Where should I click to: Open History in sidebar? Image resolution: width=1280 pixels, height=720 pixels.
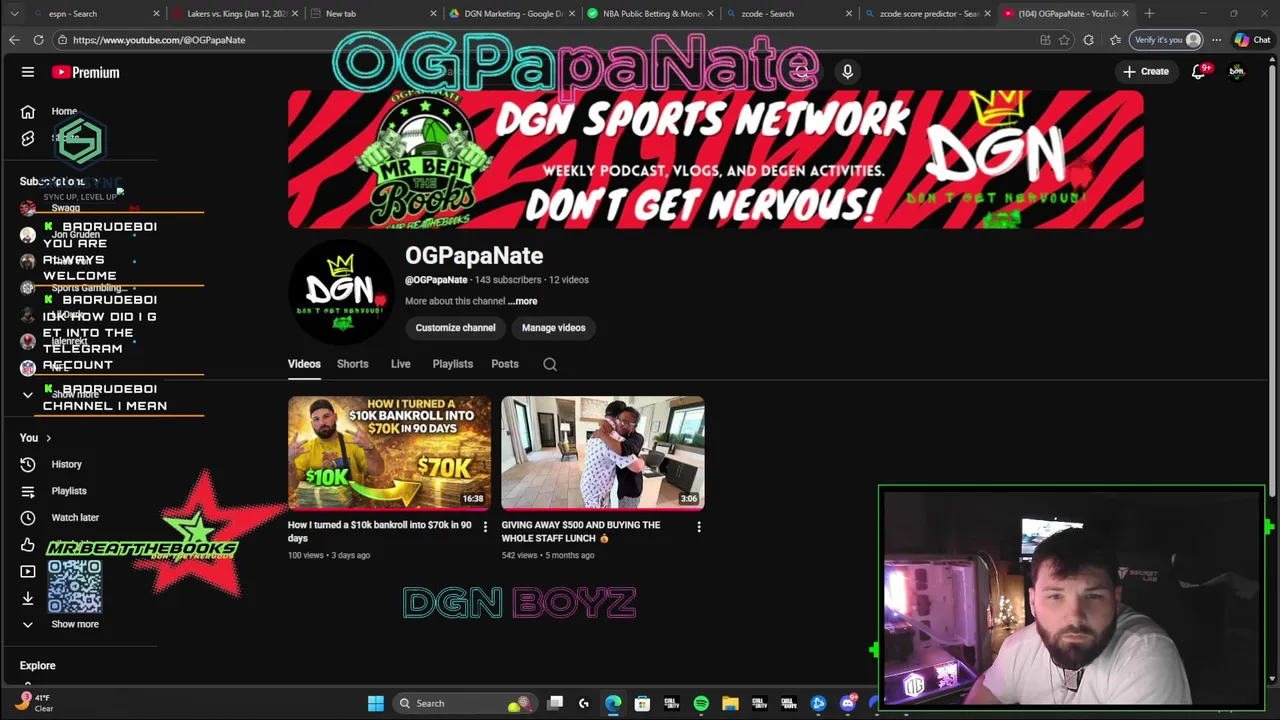pos(66,464)
